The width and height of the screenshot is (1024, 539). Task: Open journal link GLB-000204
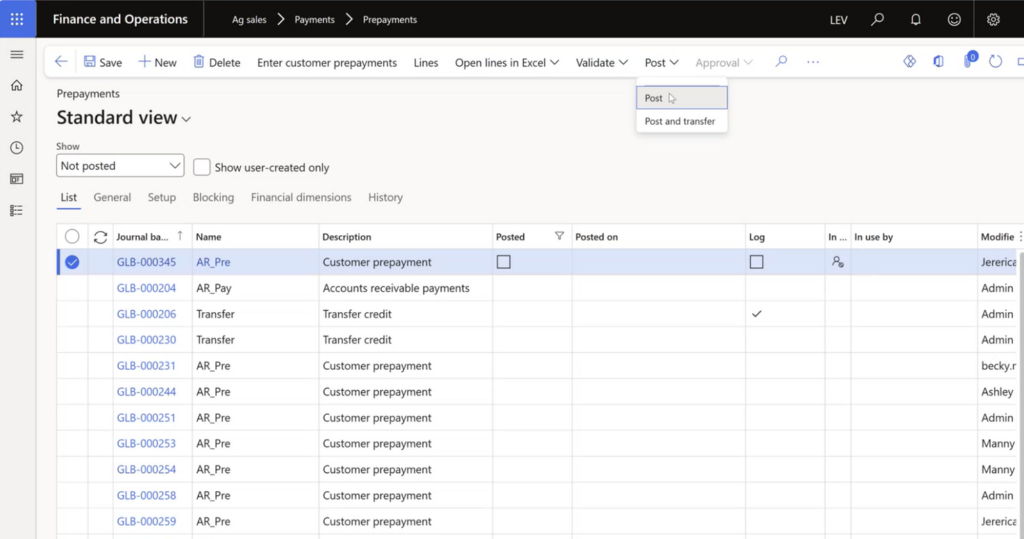(146, 288)
